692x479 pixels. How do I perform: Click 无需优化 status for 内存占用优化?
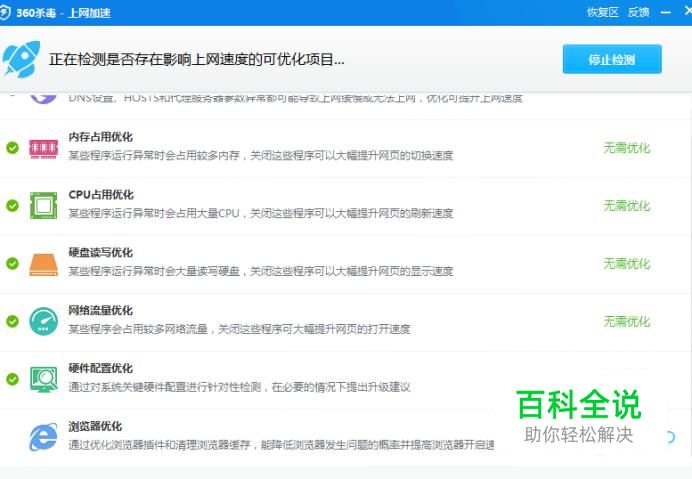coord(627,148)
